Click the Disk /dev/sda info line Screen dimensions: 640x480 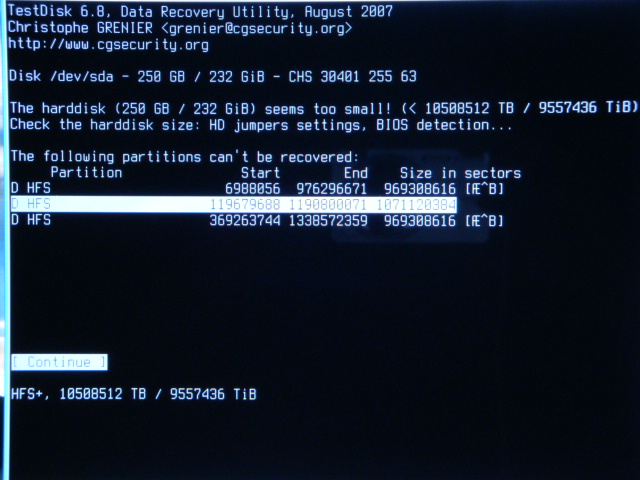click(x=213, y=76)
